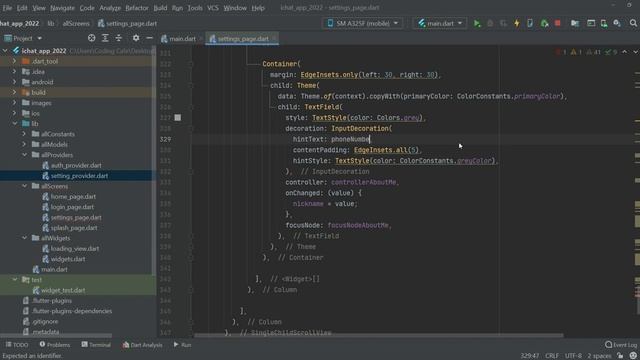Open widgets.dart in project tree
The image size is (640, 360).
coord(68,259)
